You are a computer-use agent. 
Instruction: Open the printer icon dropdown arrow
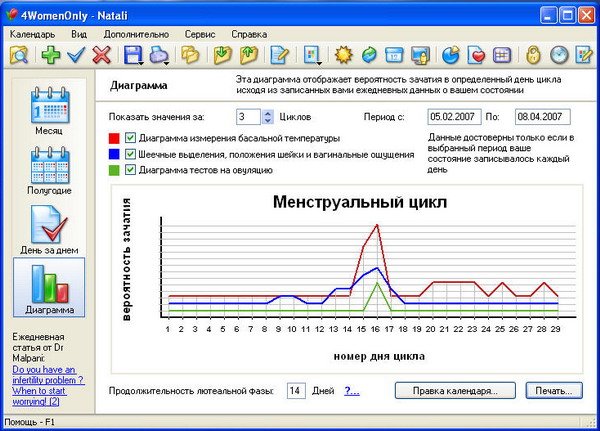[x=166, y=63]
